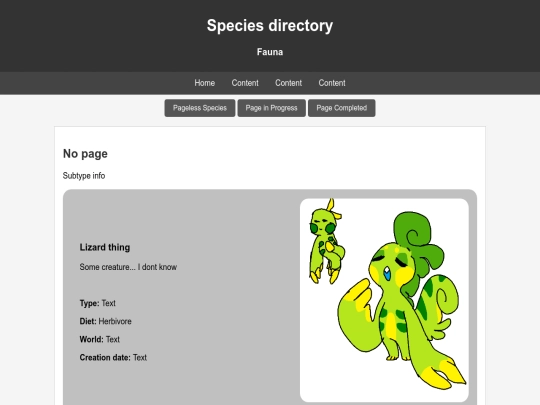Click the description 'Some creature... I dont know'

coord(128,267)
